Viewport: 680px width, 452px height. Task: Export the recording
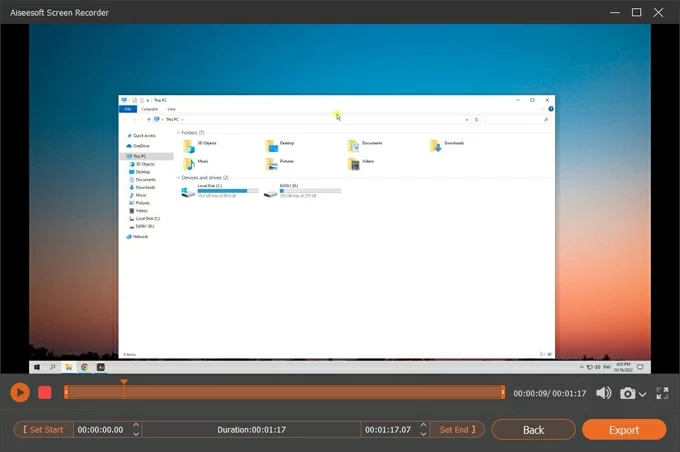pyautogui.click(x=624, y=430)
